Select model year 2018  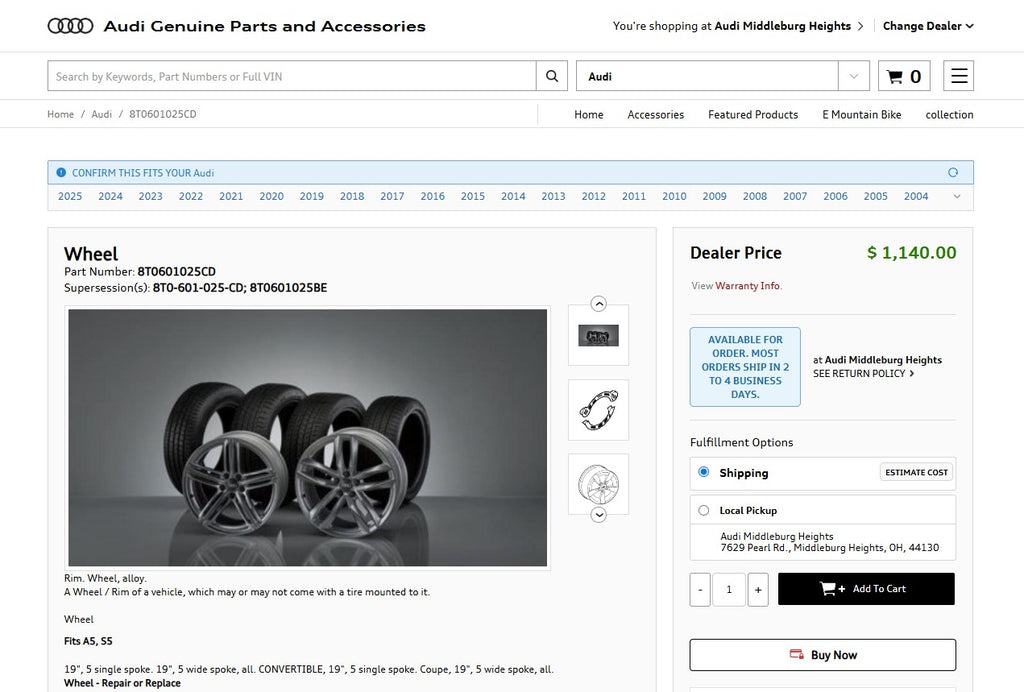click(352, 197)
